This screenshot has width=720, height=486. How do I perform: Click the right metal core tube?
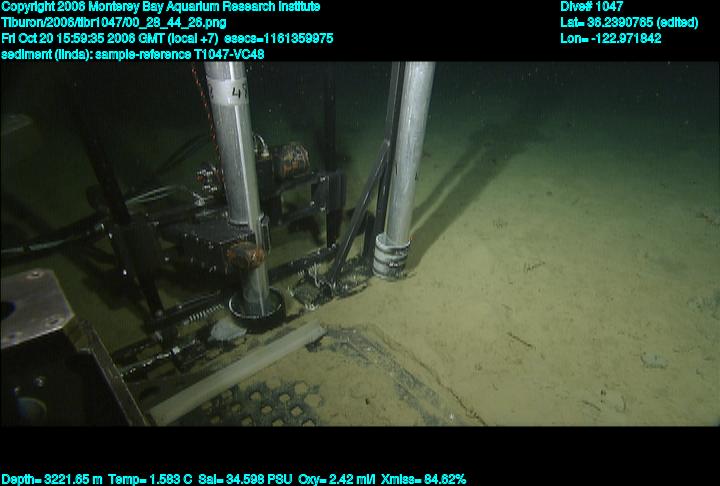[x=408, y=150]
